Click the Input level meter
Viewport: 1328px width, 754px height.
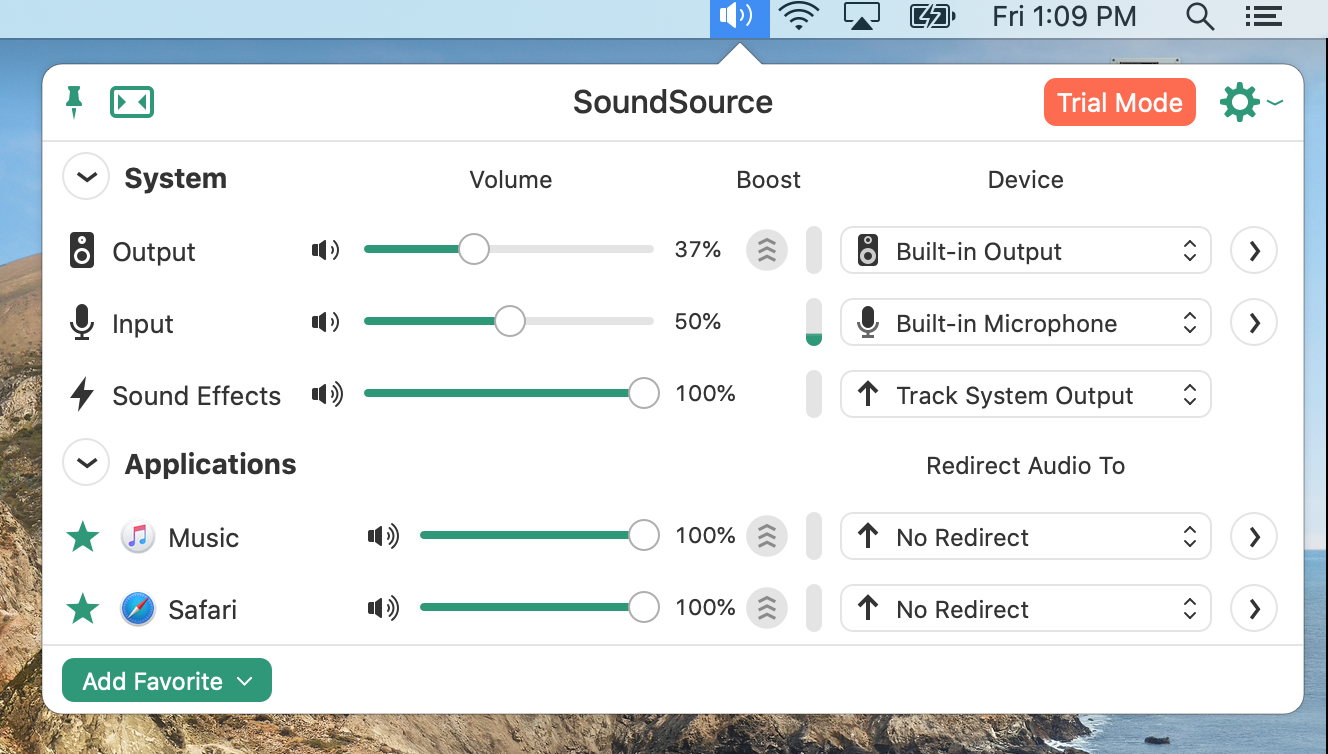[x=814, y=322]
